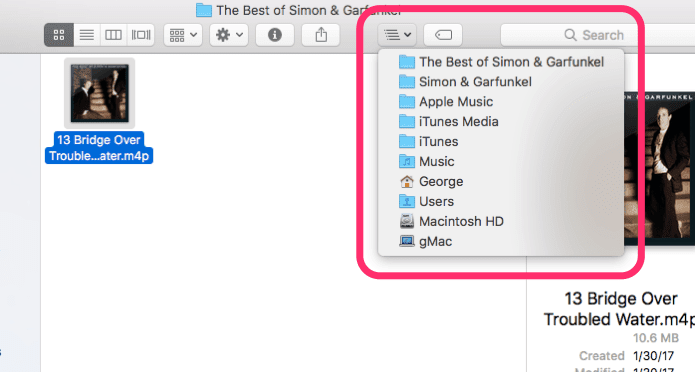Screen dimensions: 695x372
Task: Choose Simon & Garfunkel in path menu
Action: click(x=501, y=82)
